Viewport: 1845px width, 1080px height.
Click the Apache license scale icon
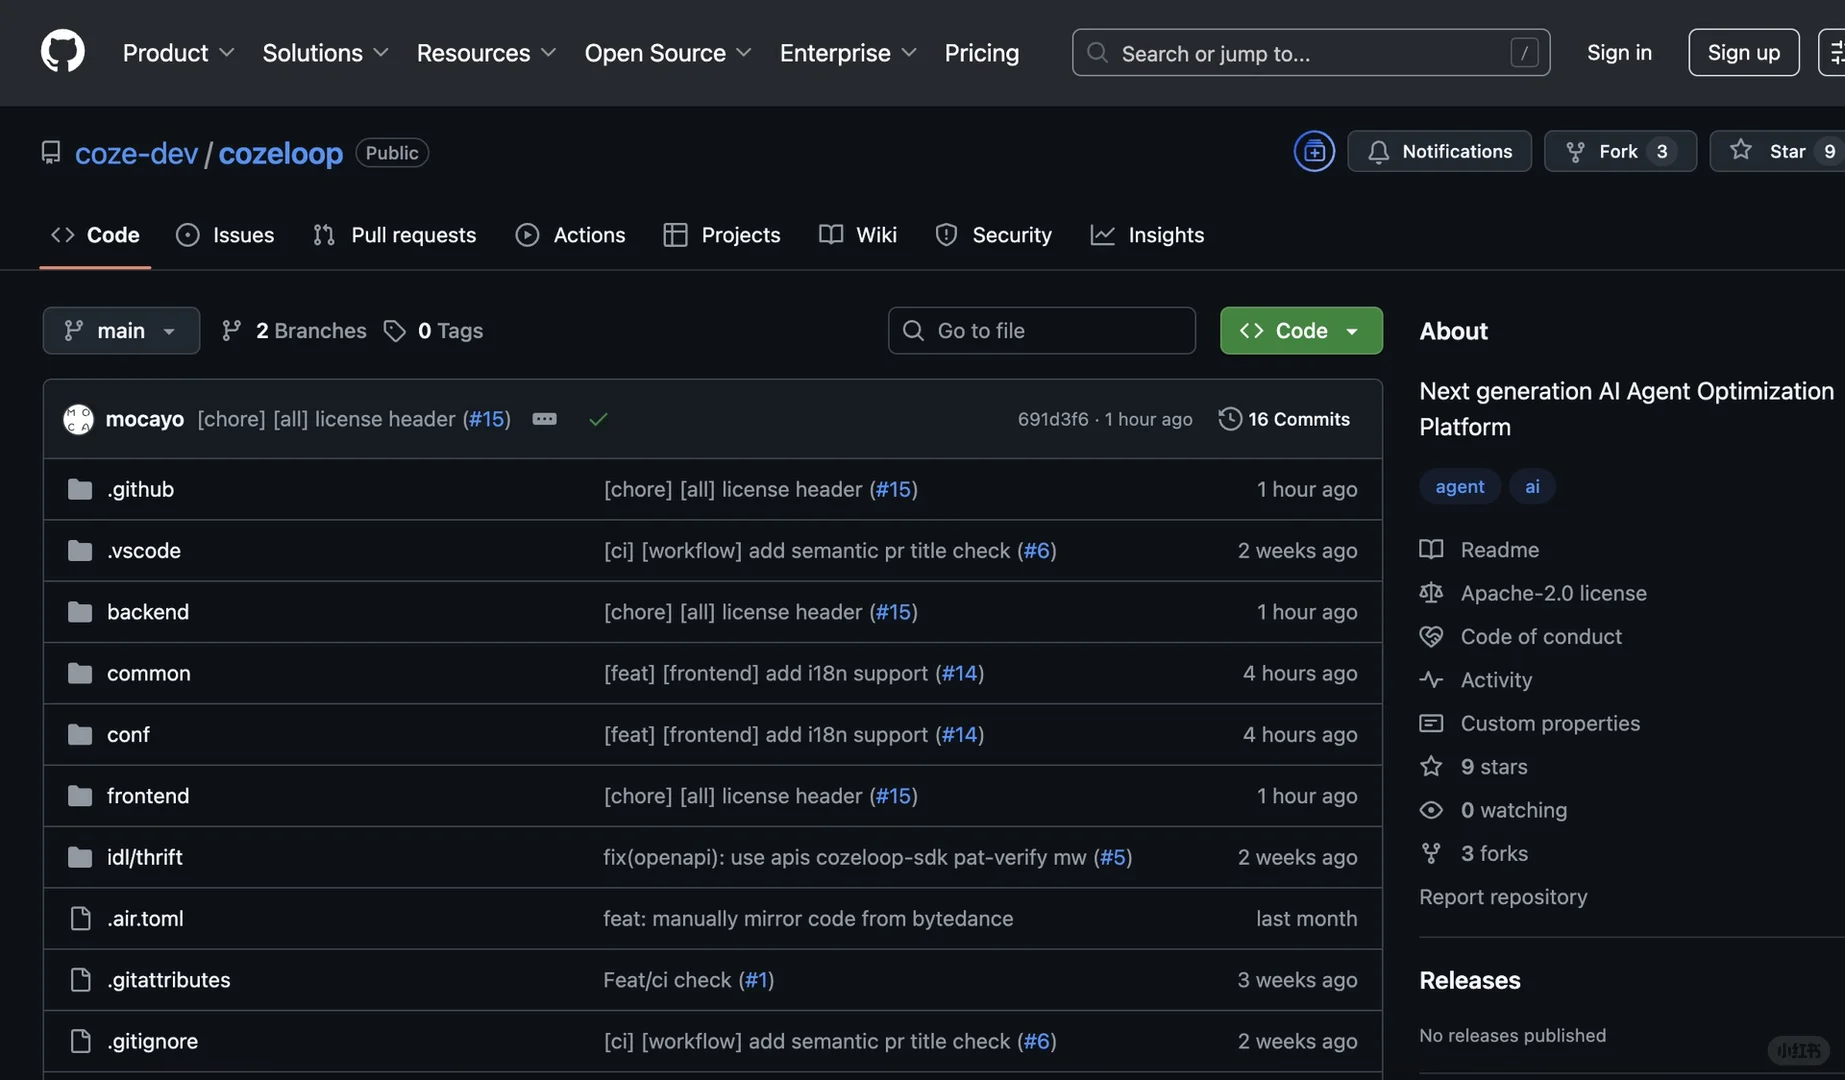(x=1431, y=593)
